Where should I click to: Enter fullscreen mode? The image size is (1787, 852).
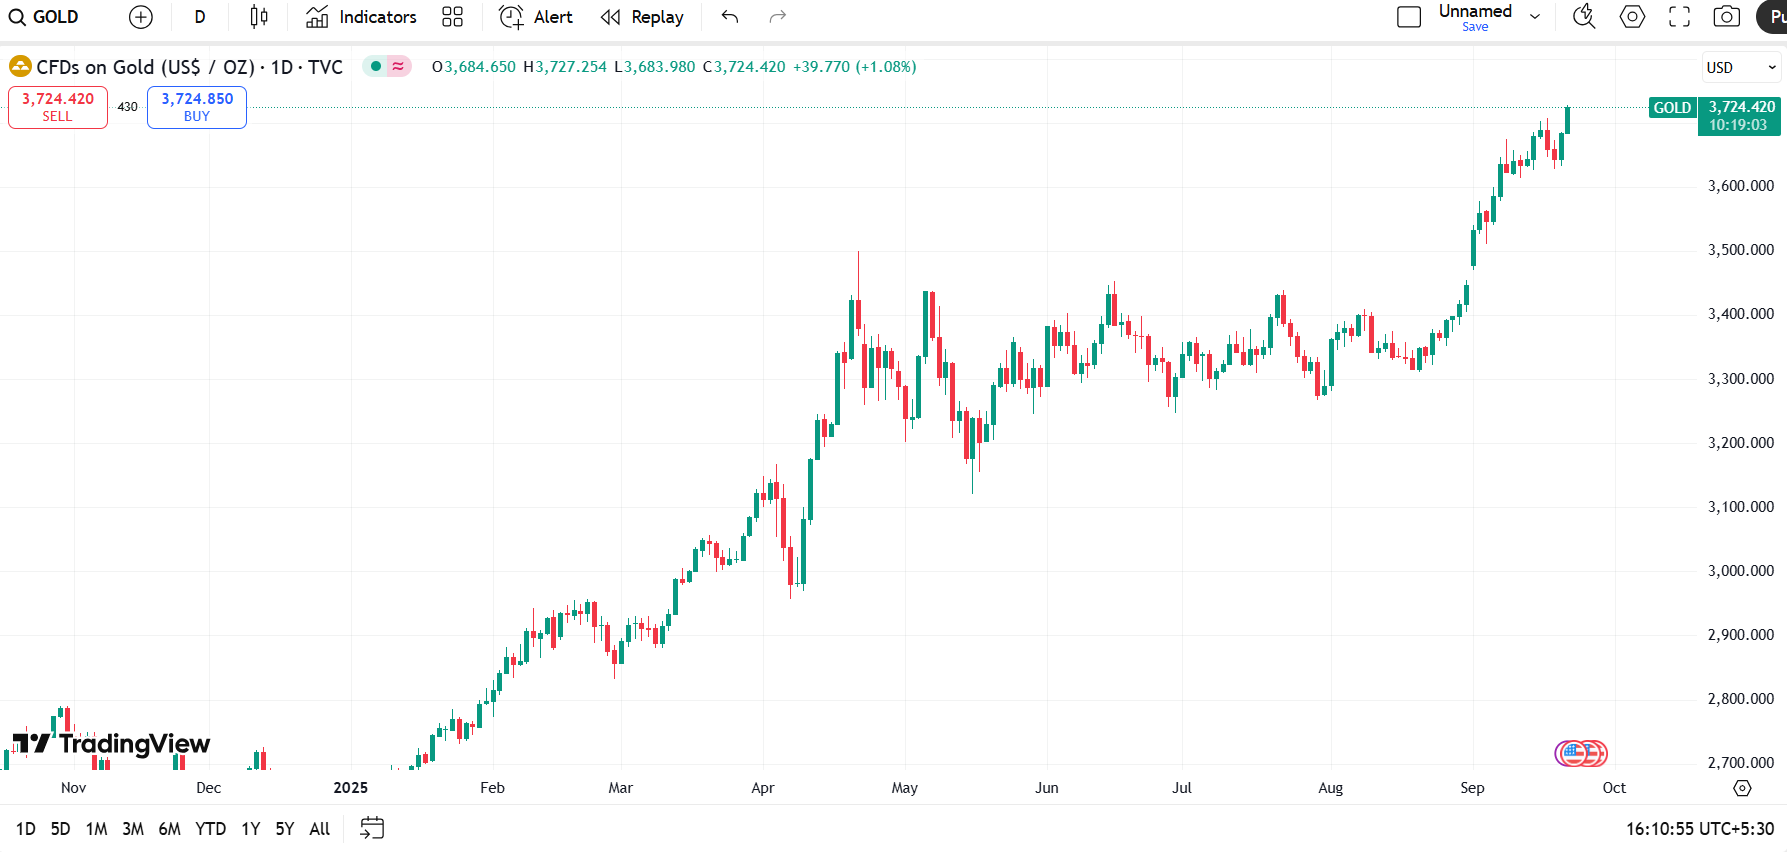[1679, 17]
